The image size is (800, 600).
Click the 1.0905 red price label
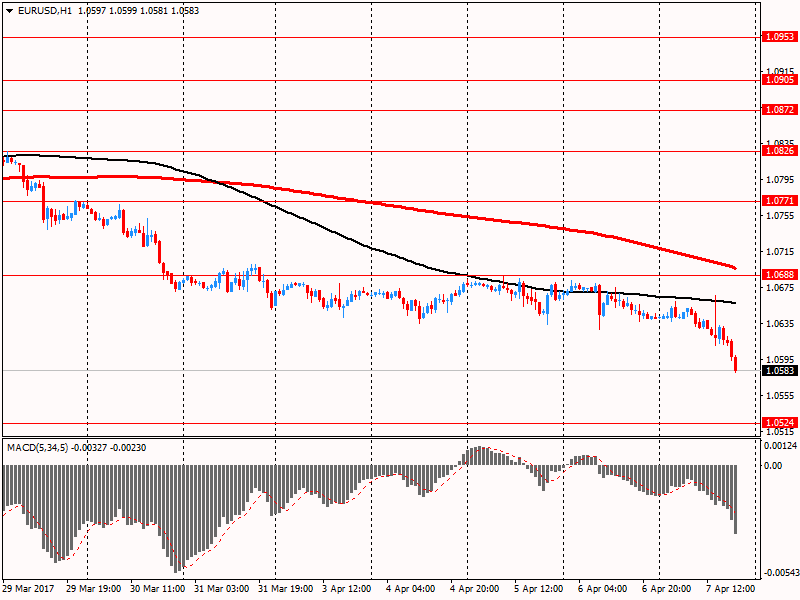point(780,80)
